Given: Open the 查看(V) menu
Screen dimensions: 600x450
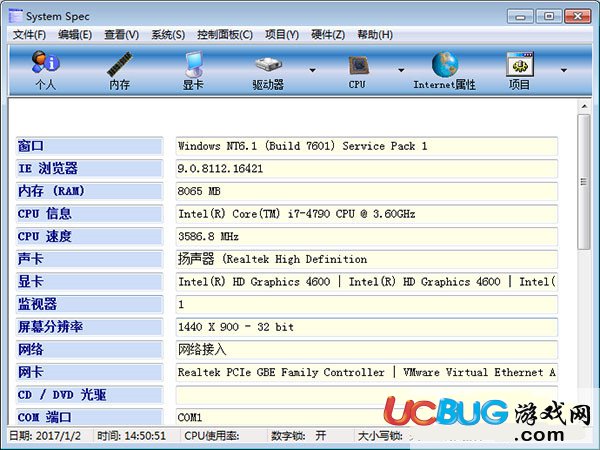Looking at the screenshot, I should pos(122,35).
